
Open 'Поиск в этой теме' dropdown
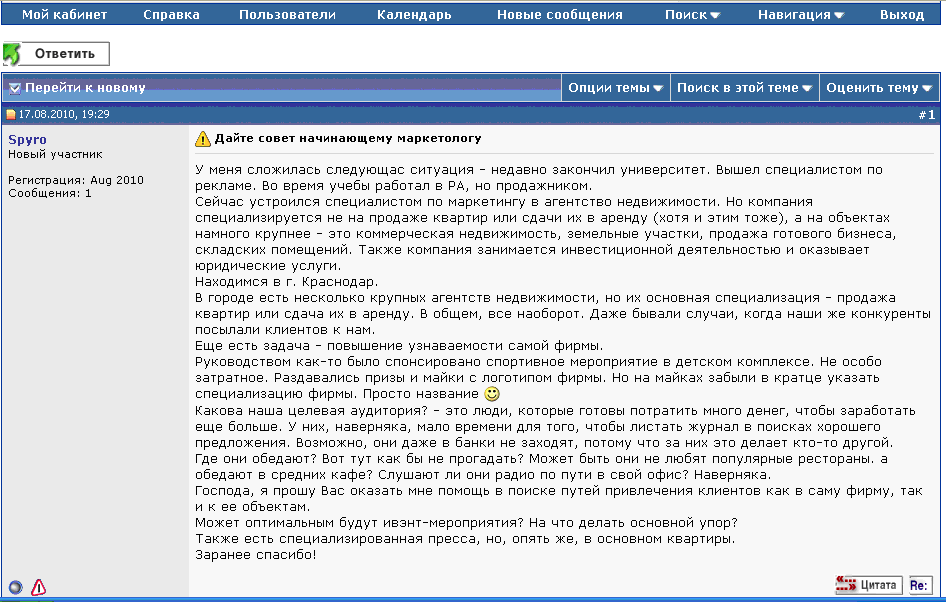[744, 88]
